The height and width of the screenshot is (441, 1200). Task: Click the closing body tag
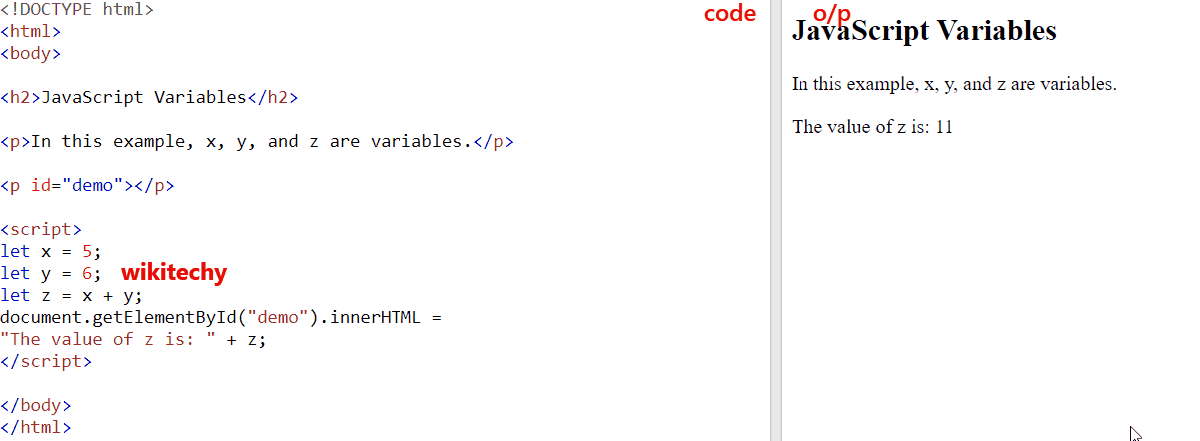pos(36,405)
